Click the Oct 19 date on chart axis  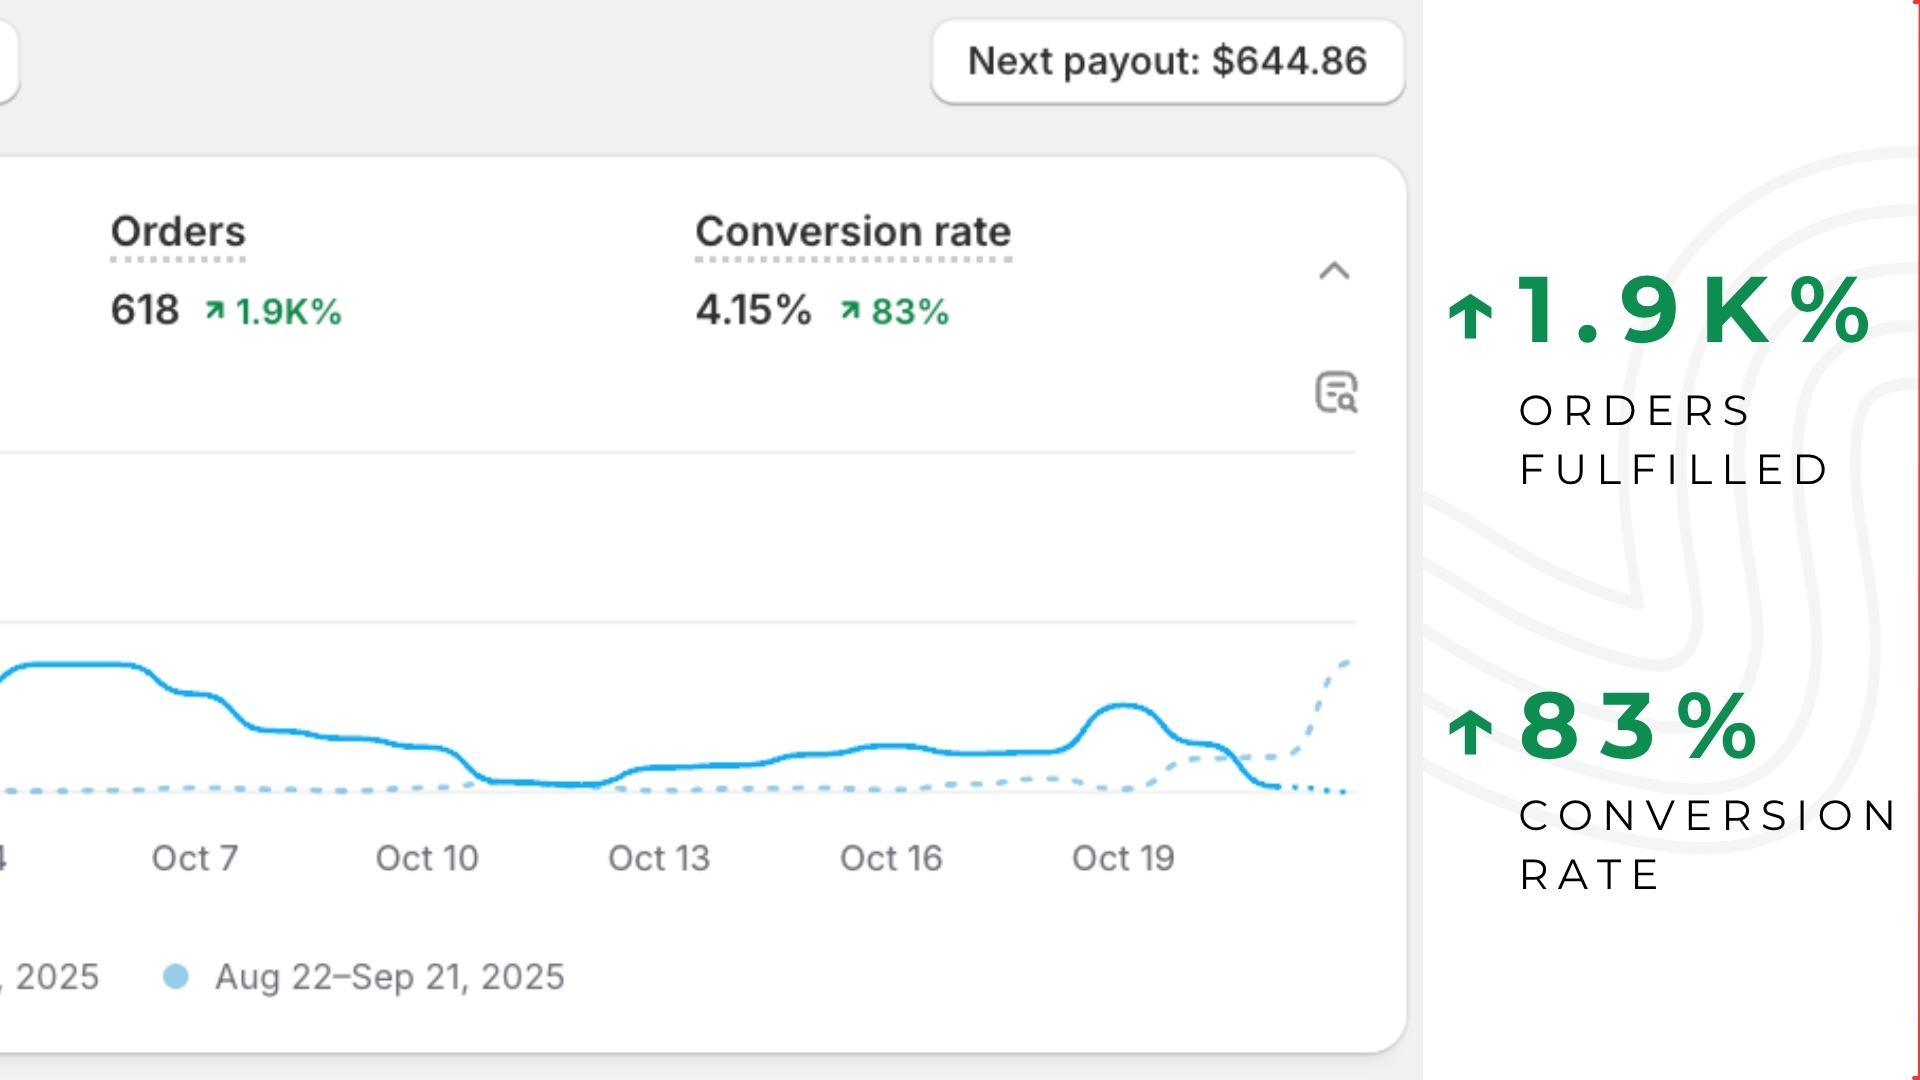(x=1123, y=858)
